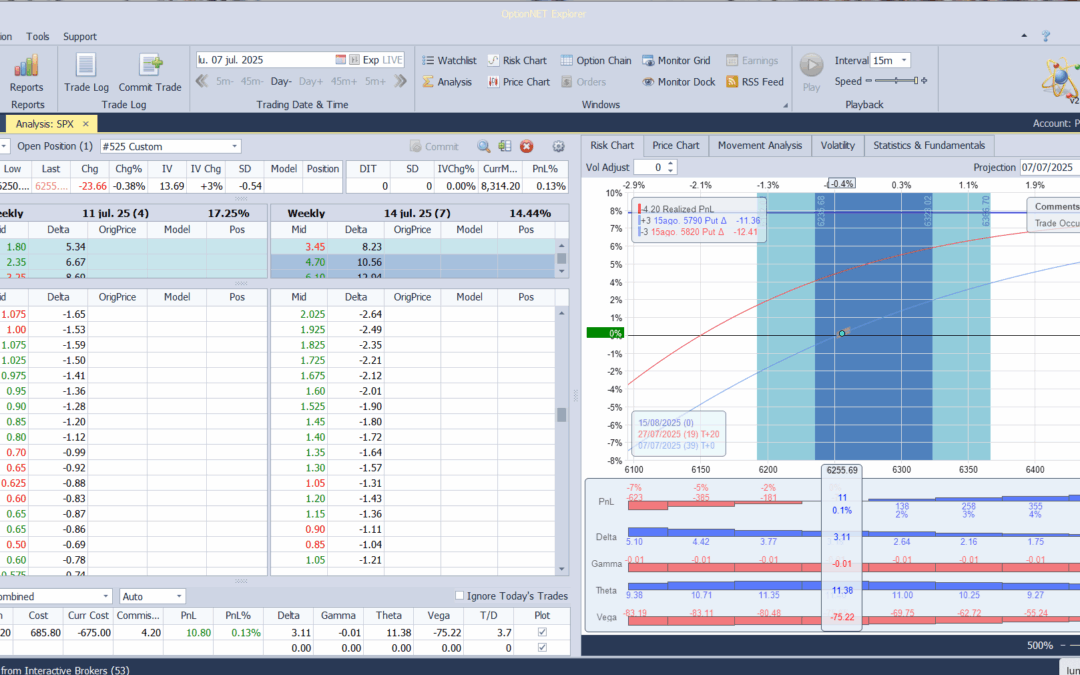Screen dimensions: 1080x675
Task: Click the Vol Adjust value field
Action: pos(650,167)
